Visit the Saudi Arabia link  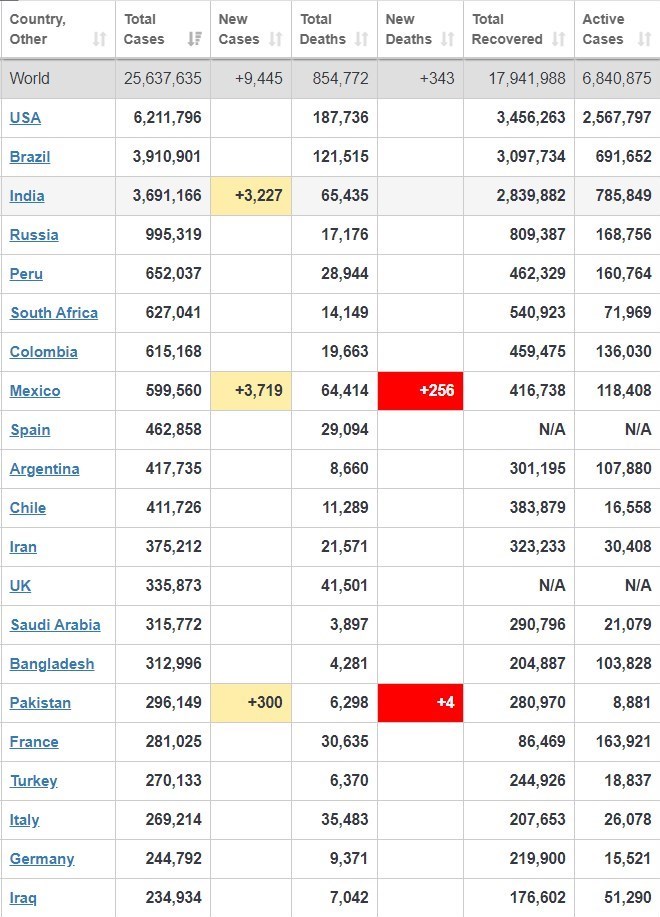point(55,625)
